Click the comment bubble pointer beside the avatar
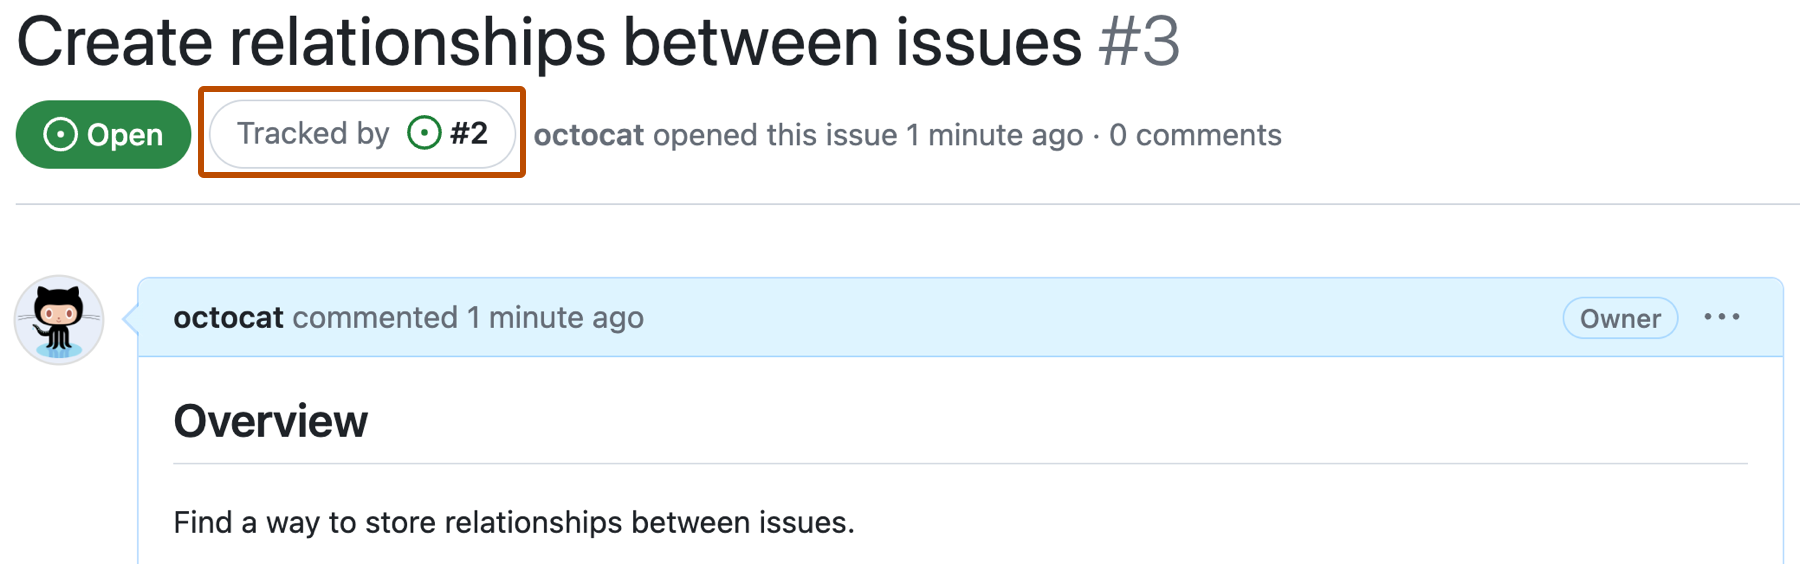Image resolution: width=1800 pixels, height=564 pixels. 129,319
